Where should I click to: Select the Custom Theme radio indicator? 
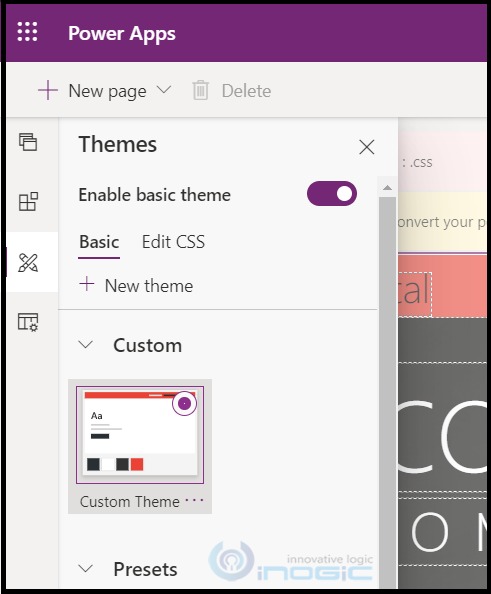tap(185, 403)
